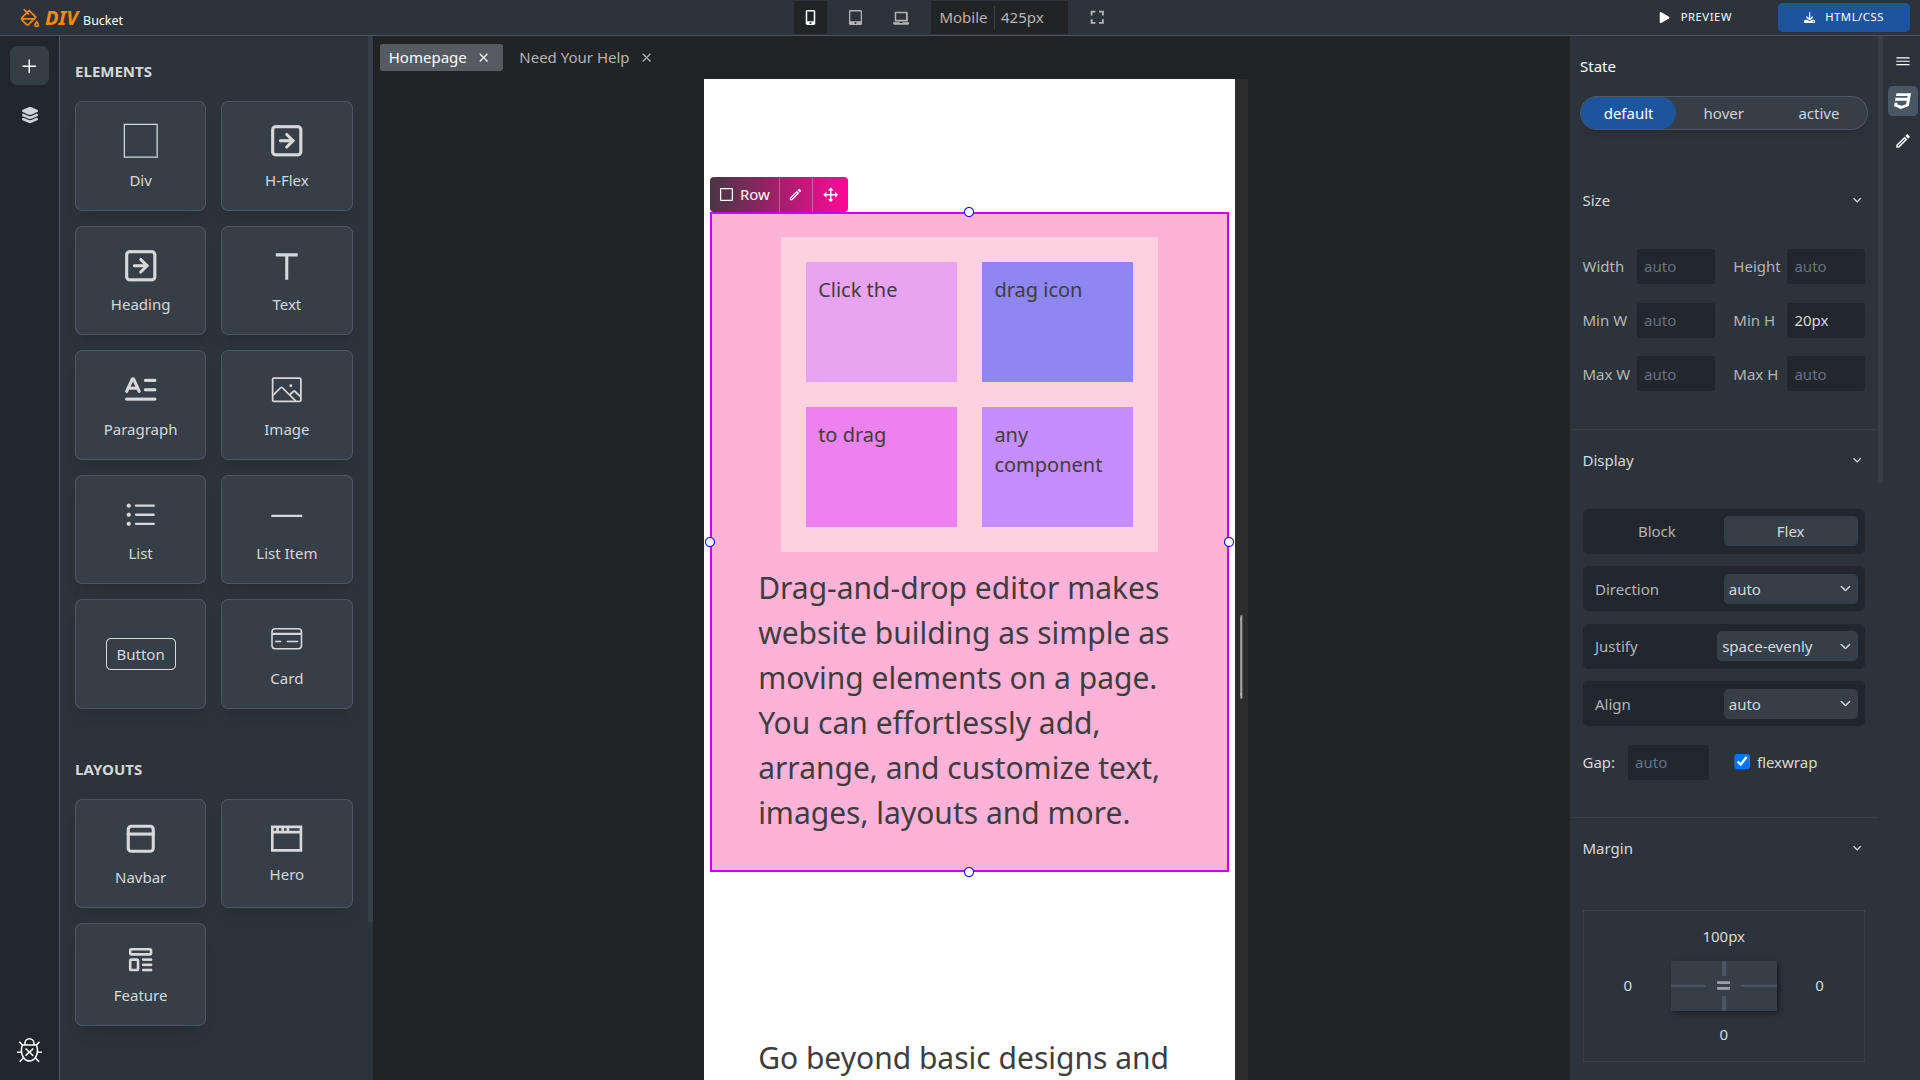Add a Button element
The image size is (1920, 1080).
point(140,654)
